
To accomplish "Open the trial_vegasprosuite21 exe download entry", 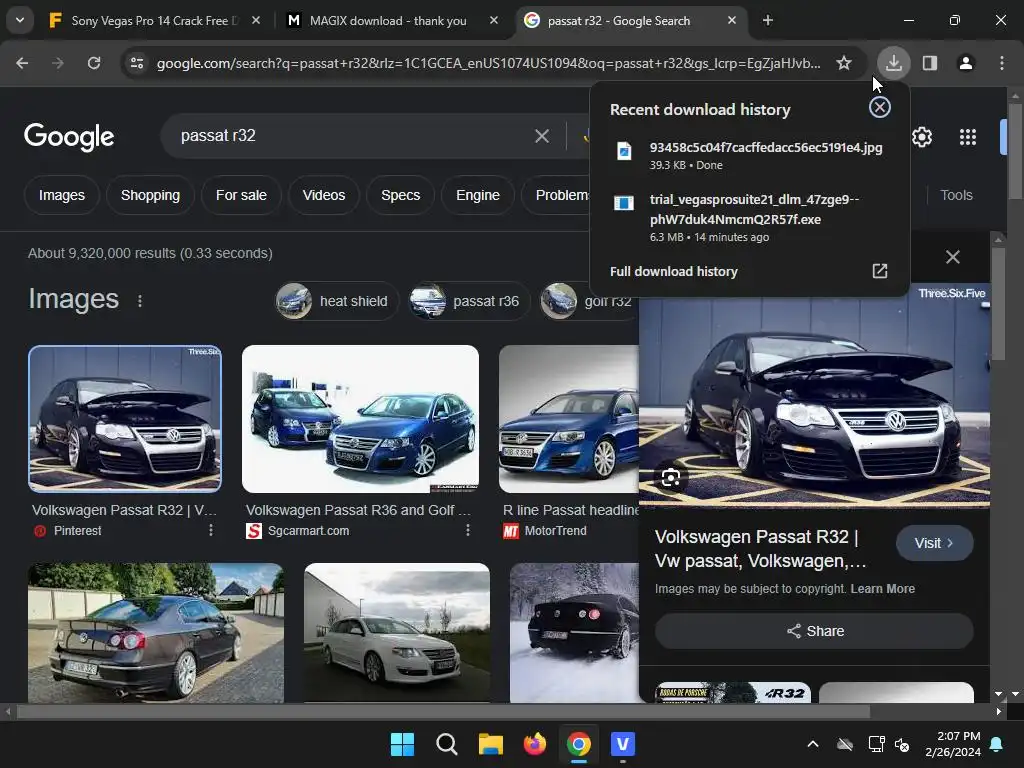I will [x=750, y=217].
